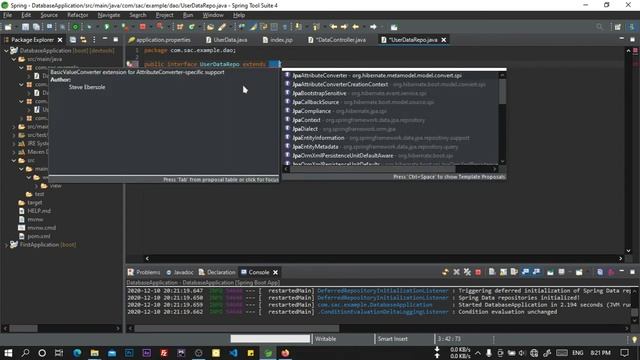This screenshot has height=360, width=640.
Task: Open Package Explorer view menu (three dots)
Action: click(x=94, y=40)
